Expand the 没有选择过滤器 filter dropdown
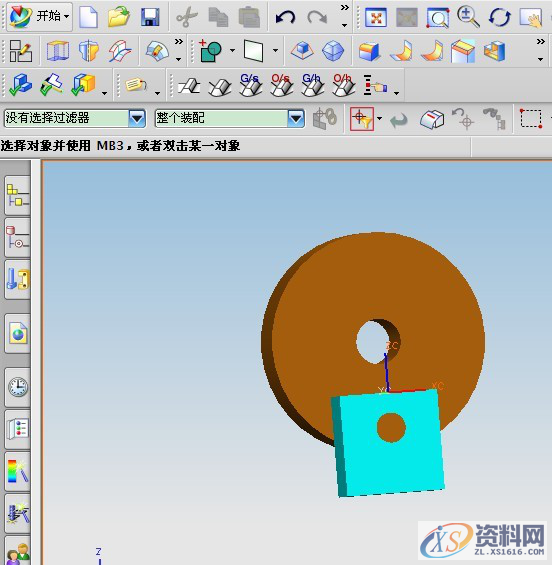 [x=137, y=118]
